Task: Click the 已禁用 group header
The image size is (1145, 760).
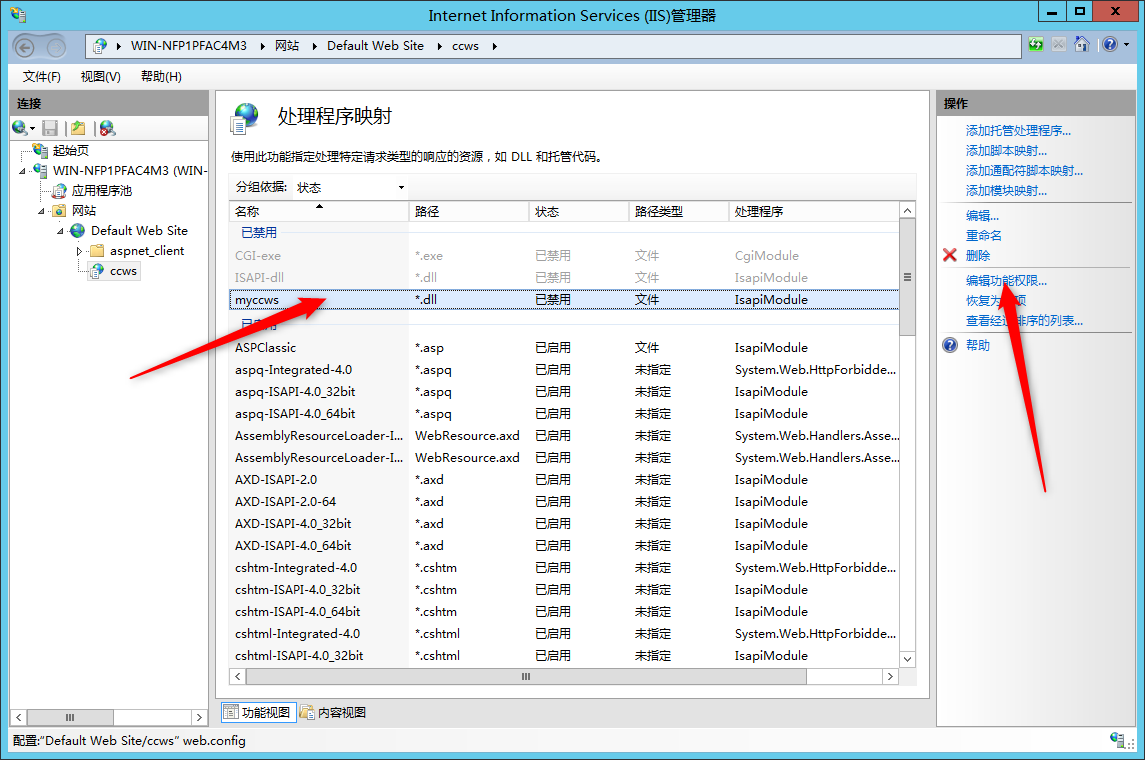Action: click(259, 233)
